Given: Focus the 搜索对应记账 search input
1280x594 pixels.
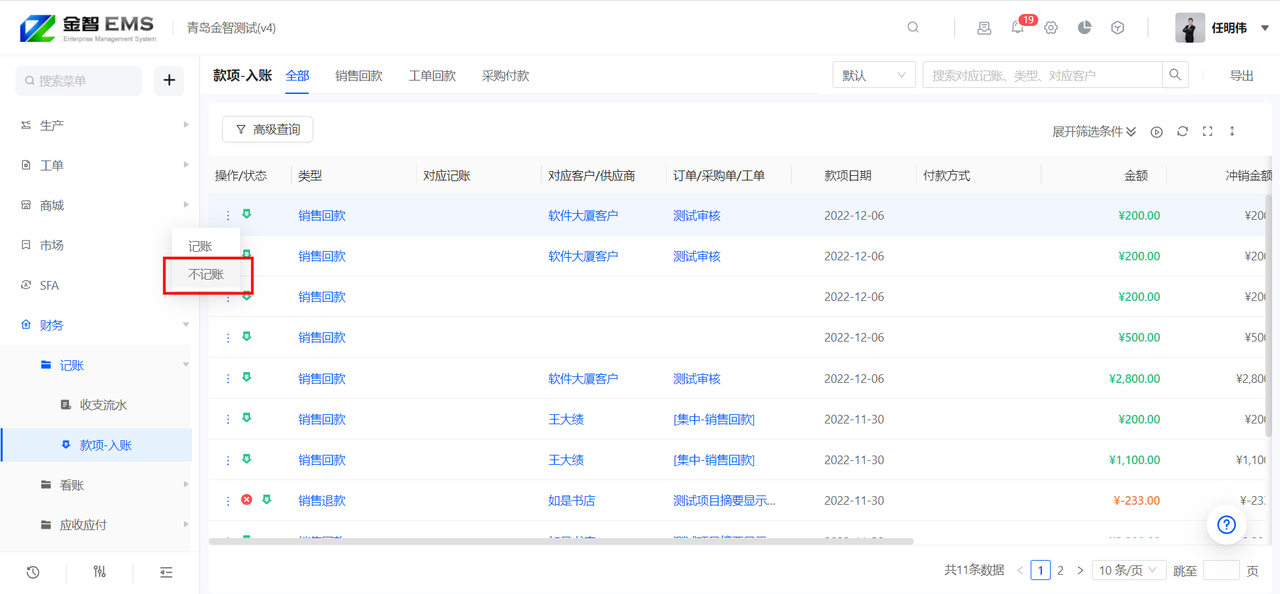Looking at the screenshot, I should 1042,75.
